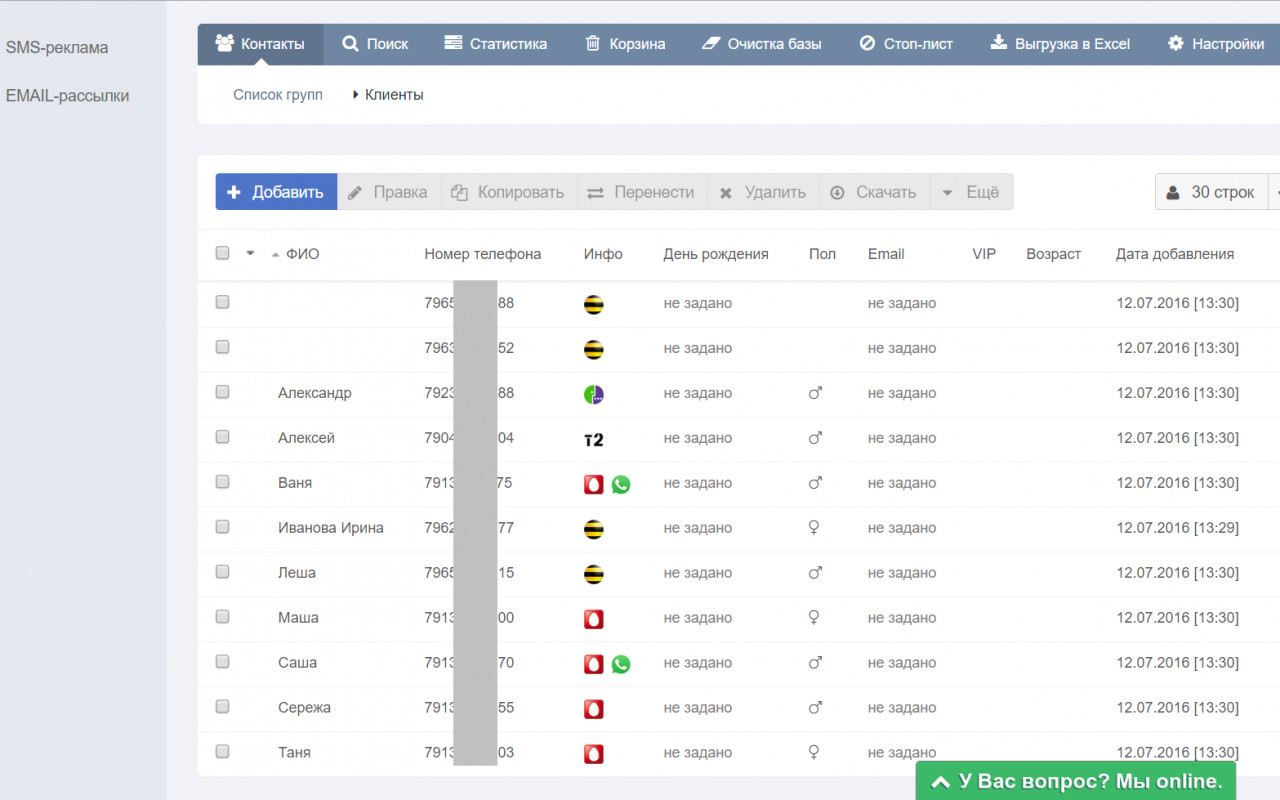
Task: Click WhatsApp icon in Ваня row
Action: pos(621,484)
